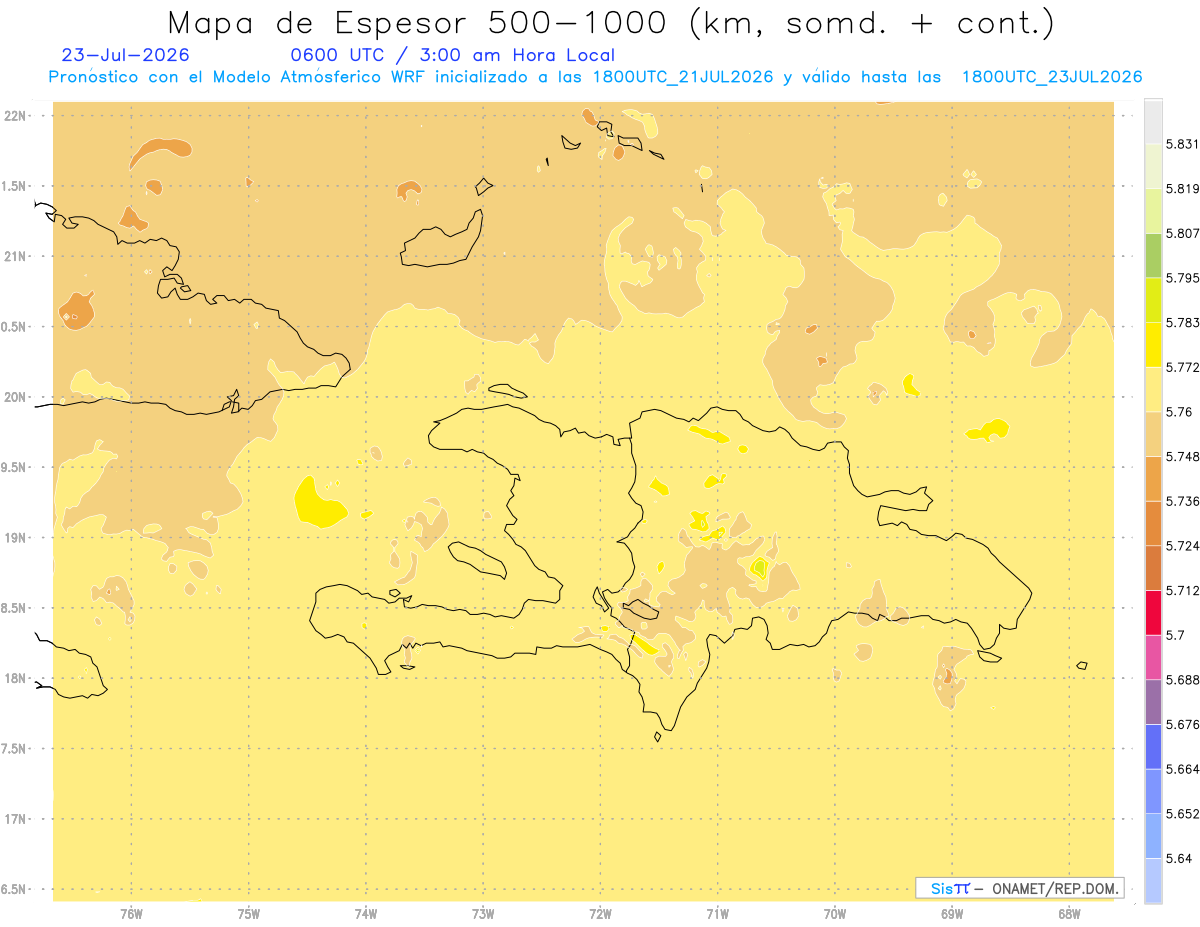Choose the purple swatch in the color scale
The image size is (1200, 927).
[x=1153, y=702]
